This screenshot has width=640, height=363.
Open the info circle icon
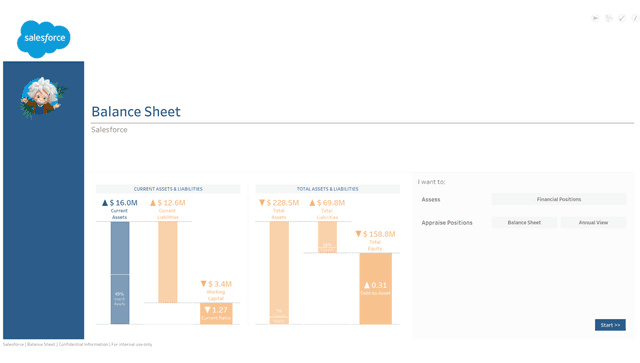point(635,18)
